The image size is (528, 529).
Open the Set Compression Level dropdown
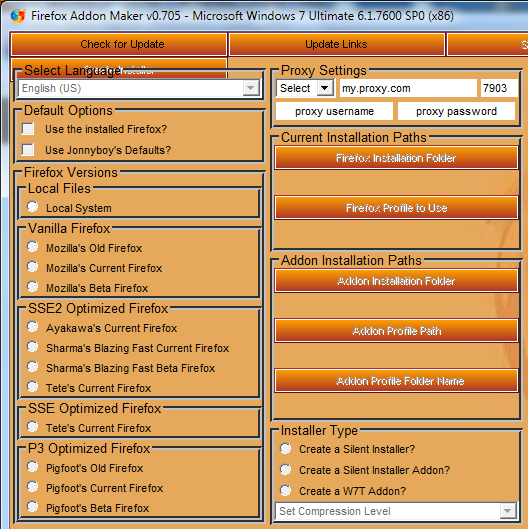396,511
